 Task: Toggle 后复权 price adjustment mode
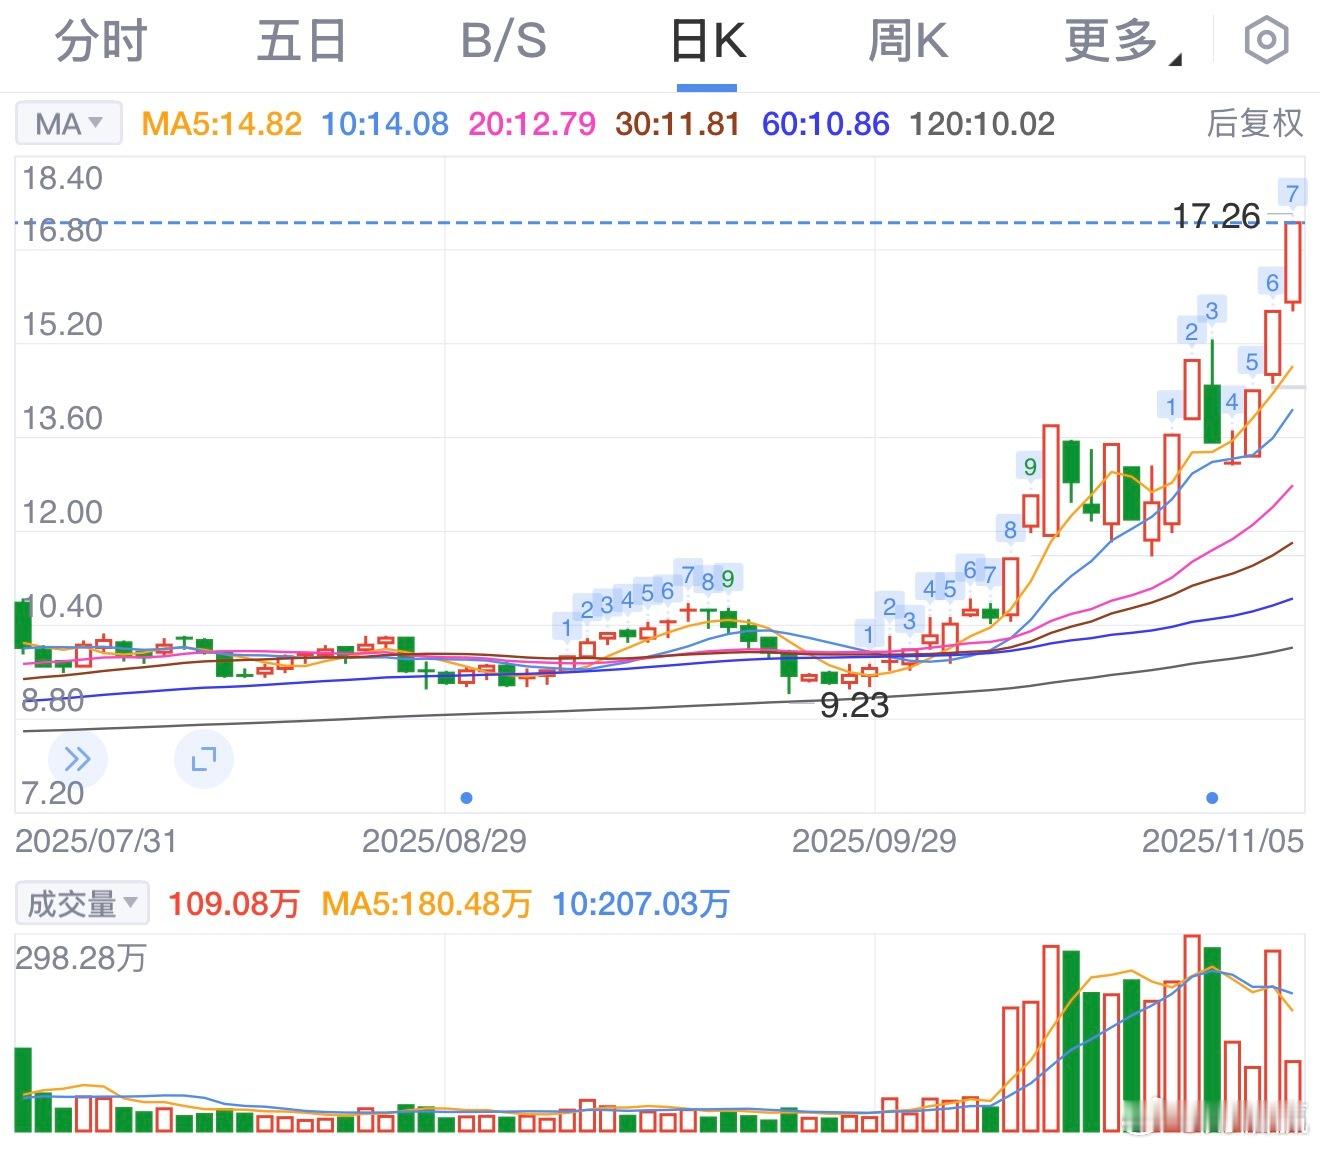(1255, 124)
